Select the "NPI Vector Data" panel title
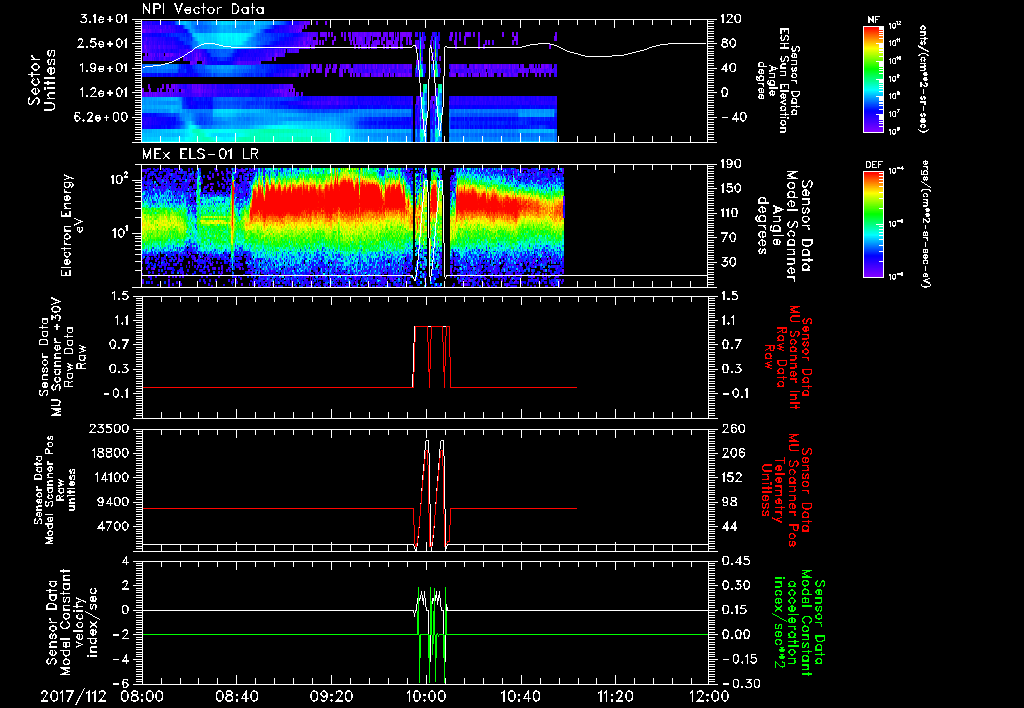Image resolution: width=1024 pixels, height=708 pixels. [x=203, y=9]
